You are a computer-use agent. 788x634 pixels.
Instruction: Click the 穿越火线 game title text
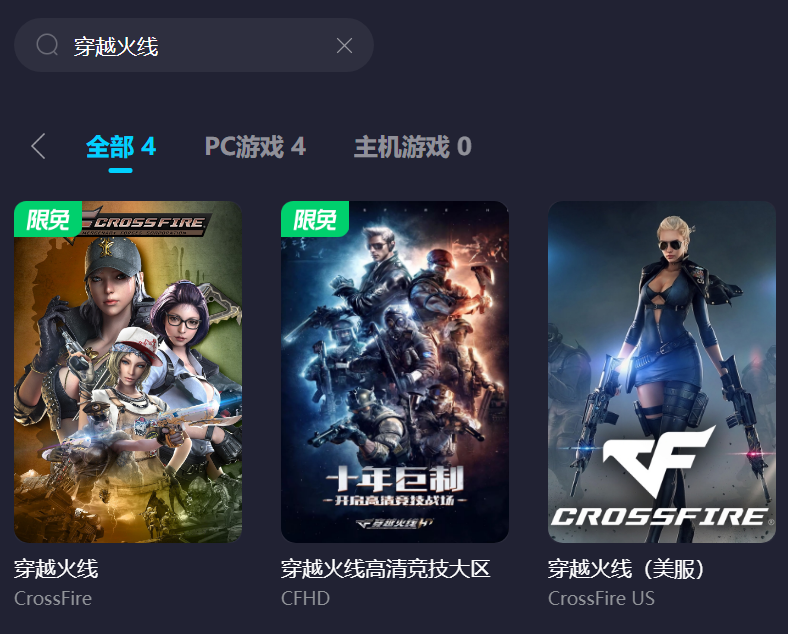(x=56, y=569)
